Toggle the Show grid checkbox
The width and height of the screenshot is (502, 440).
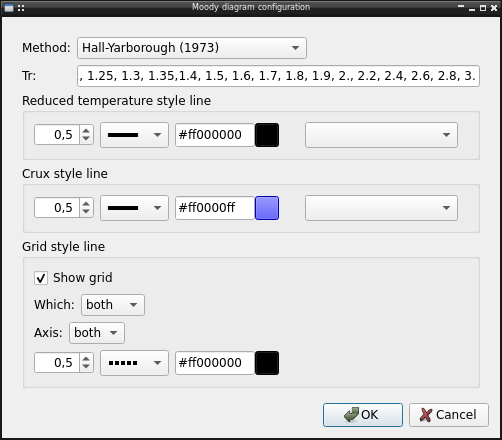41,278
